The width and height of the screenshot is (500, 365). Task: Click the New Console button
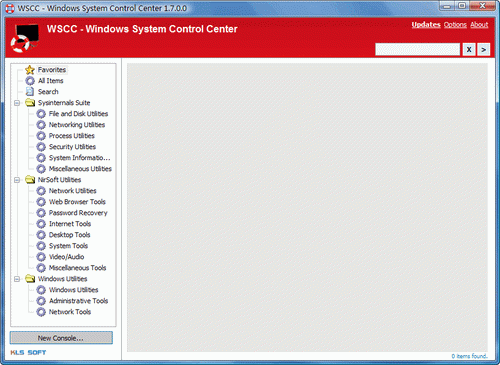pos(61,338)
